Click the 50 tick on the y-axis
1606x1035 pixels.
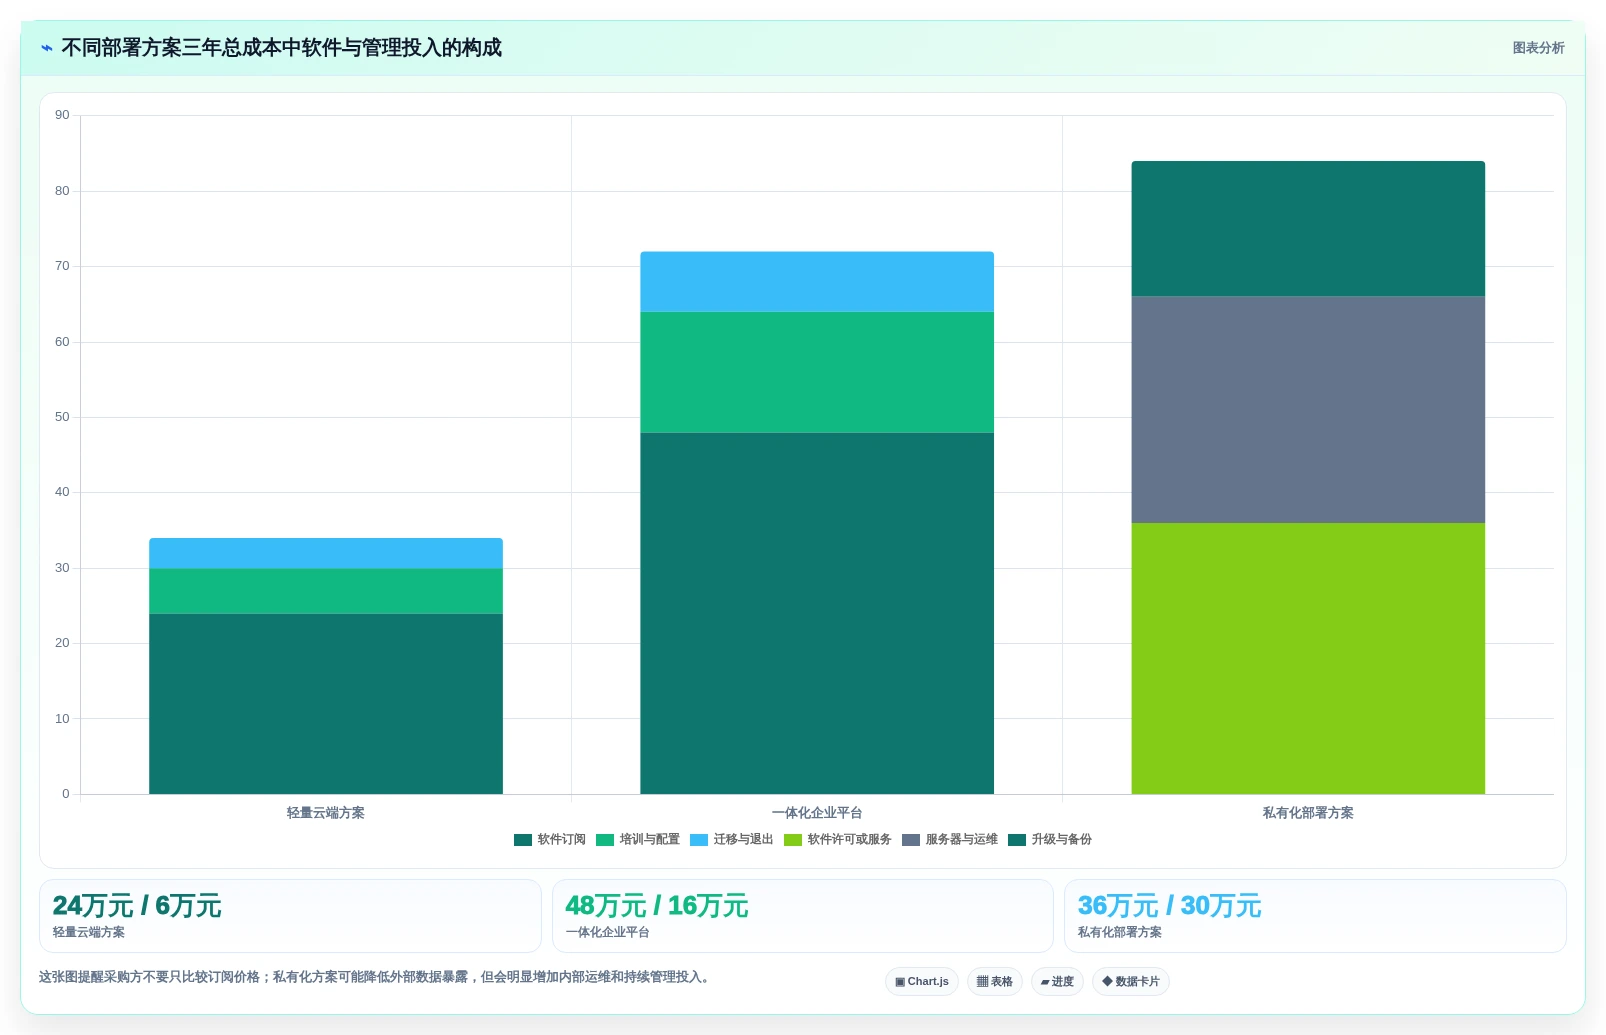click(x=62, y=417)
